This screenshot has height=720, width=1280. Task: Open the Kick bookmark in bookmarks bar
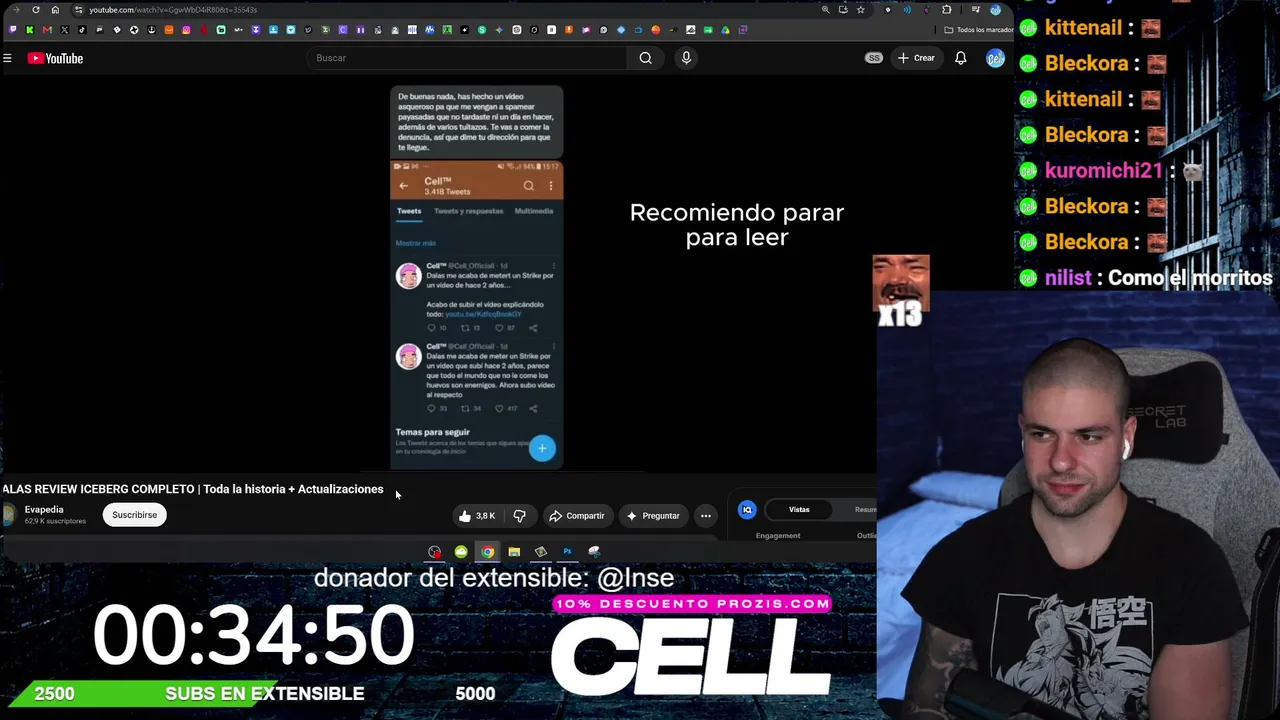30,30
